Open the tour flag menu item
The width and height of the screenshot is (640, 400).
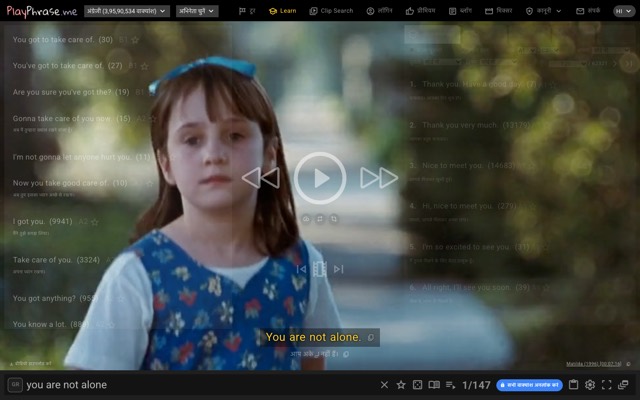pos(247,11)
